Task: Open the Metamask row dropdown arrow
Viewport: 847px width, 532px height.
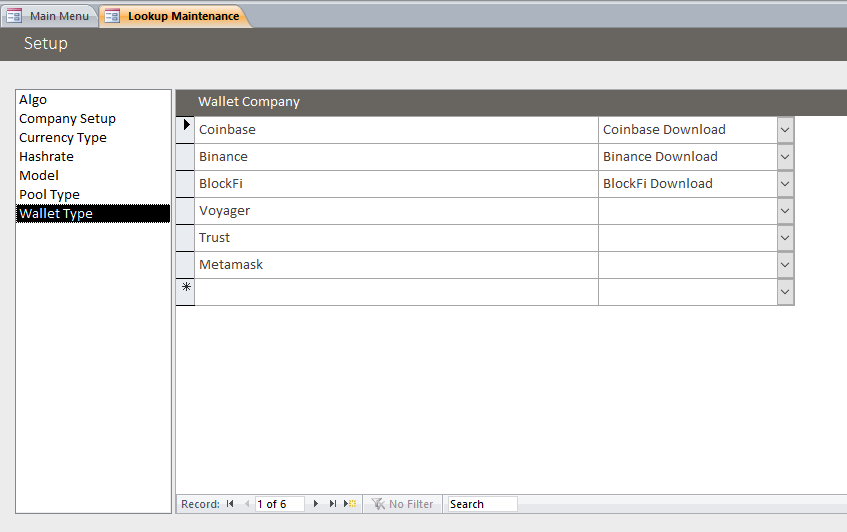Action: (x=785, y=265)
